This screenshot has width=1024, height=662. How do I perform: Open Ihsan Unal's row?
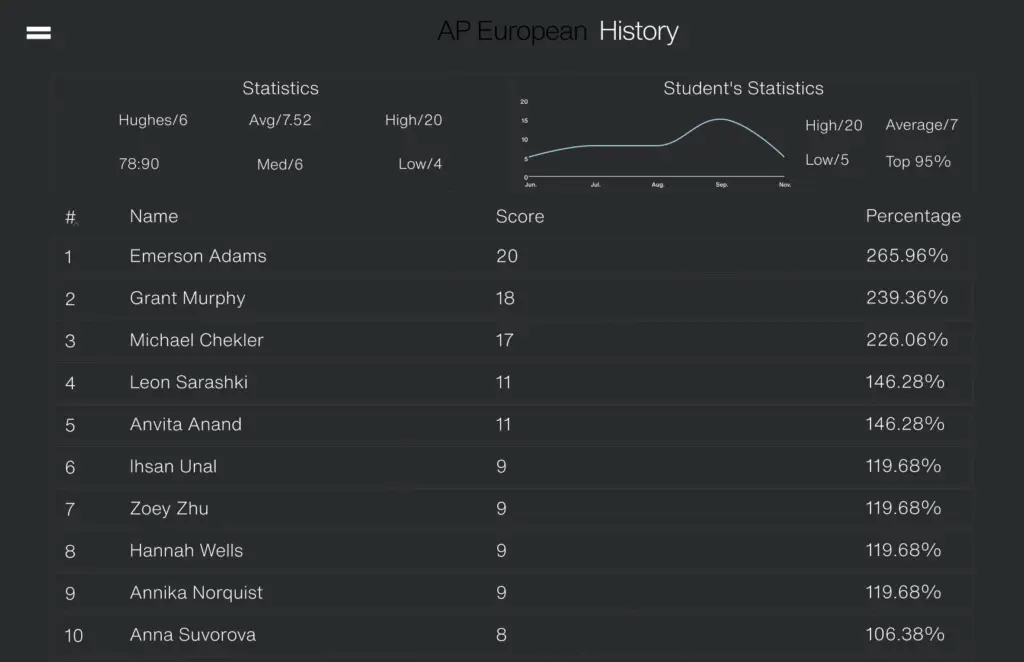[x=514, y=466]
